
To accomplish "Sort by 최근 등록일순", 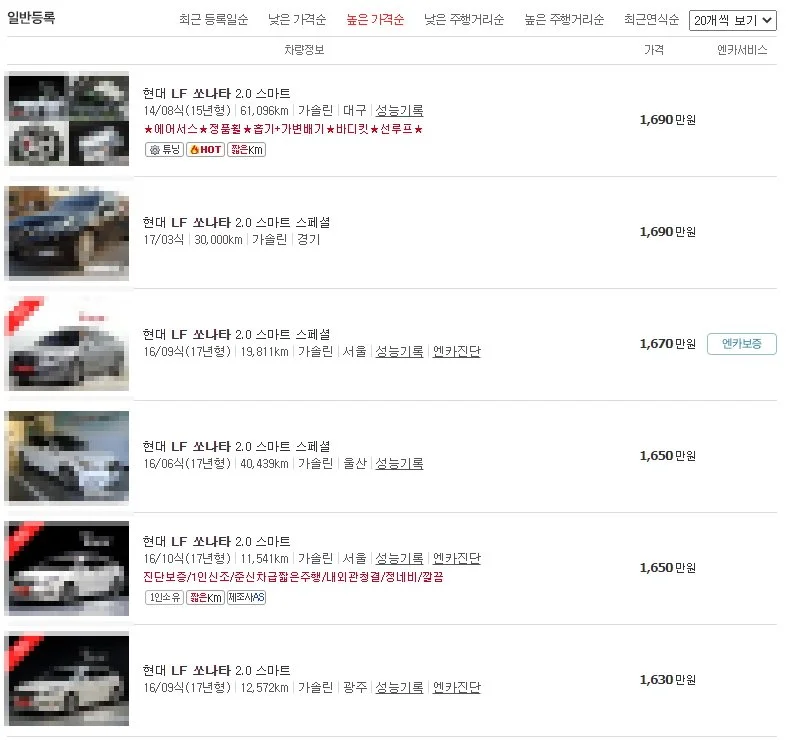I will 214,20.
